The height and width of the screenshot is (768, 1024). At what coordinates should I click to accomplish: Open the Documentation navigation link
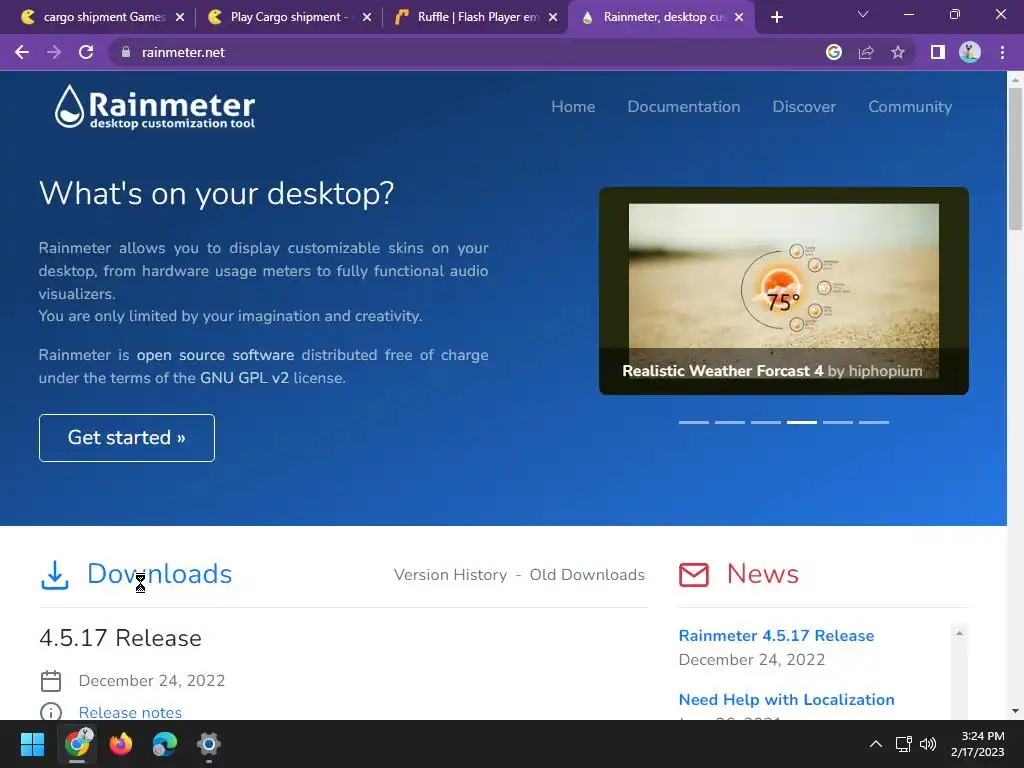684,106
